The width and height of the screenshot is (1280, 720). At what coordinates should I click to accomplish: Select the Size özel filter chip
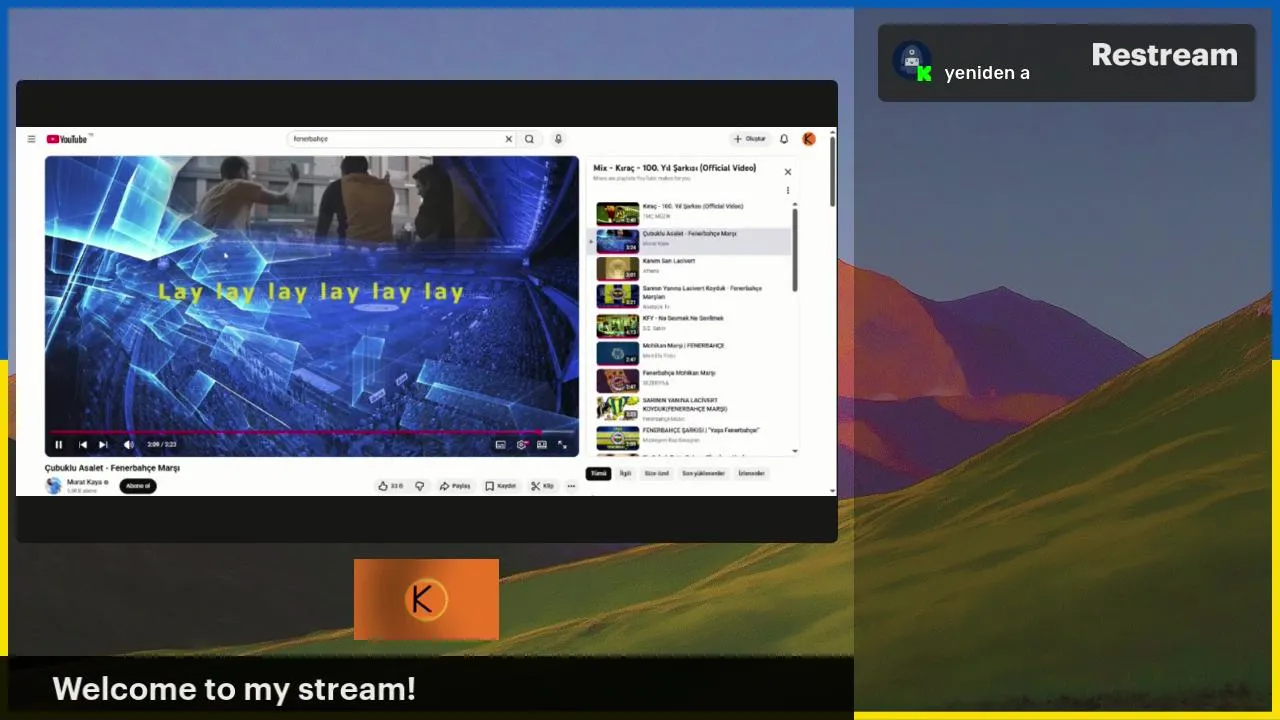[x=656, y=474]
